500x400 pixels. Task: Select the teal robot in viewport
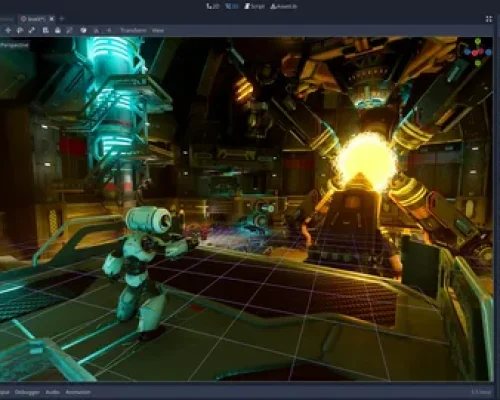tap(142, 268)
